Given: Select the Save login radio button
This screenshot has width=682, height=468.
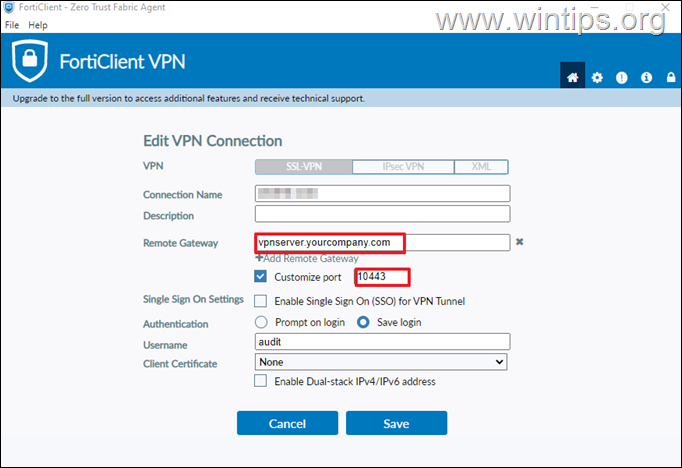Looking at the screenshot, I should tap(363, 322).
